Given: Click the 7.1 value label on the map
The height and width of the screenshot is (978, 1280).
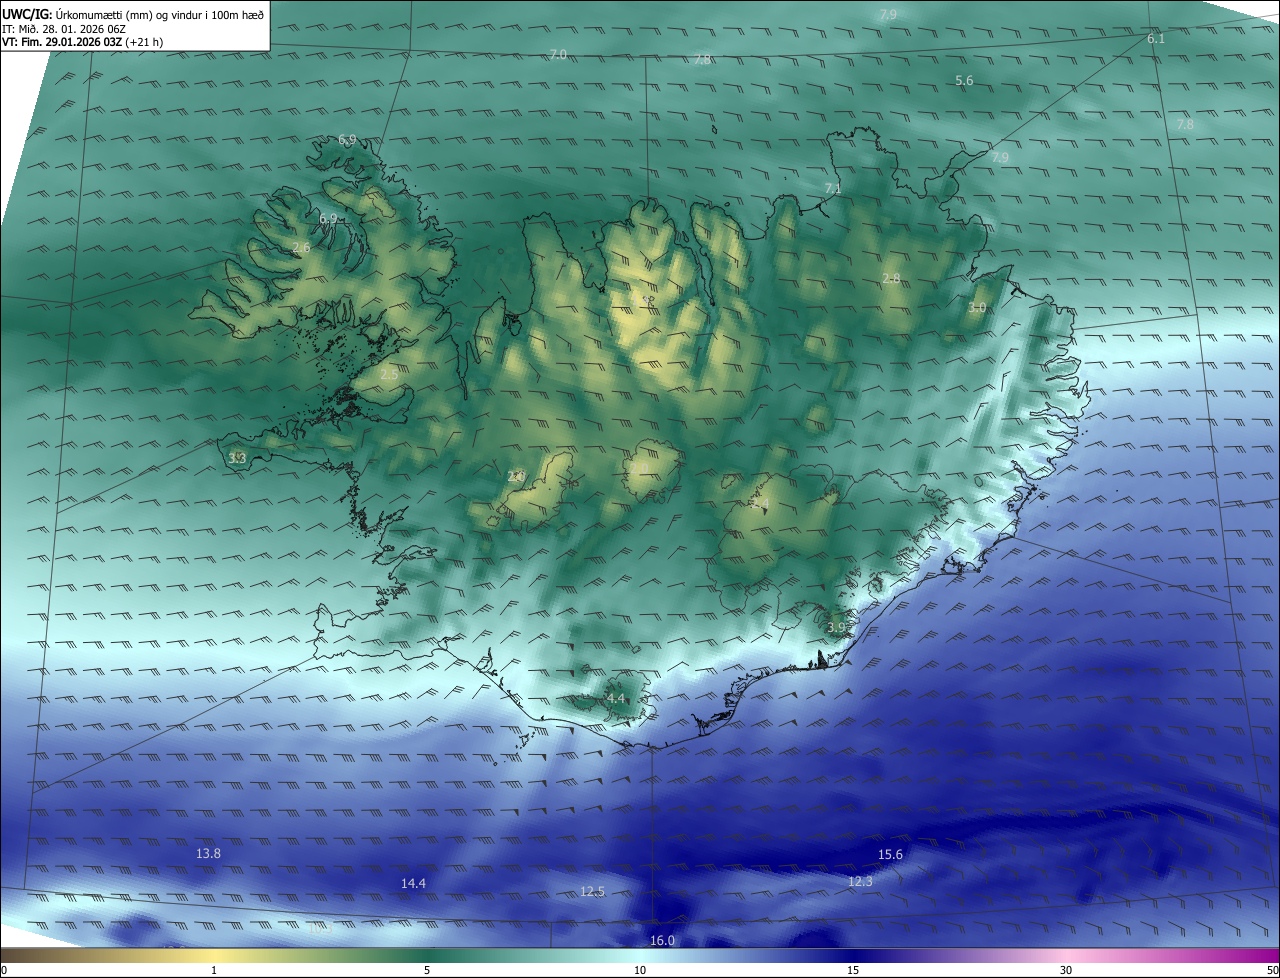Looking at the screenshot, I should [x=833, y=188].
